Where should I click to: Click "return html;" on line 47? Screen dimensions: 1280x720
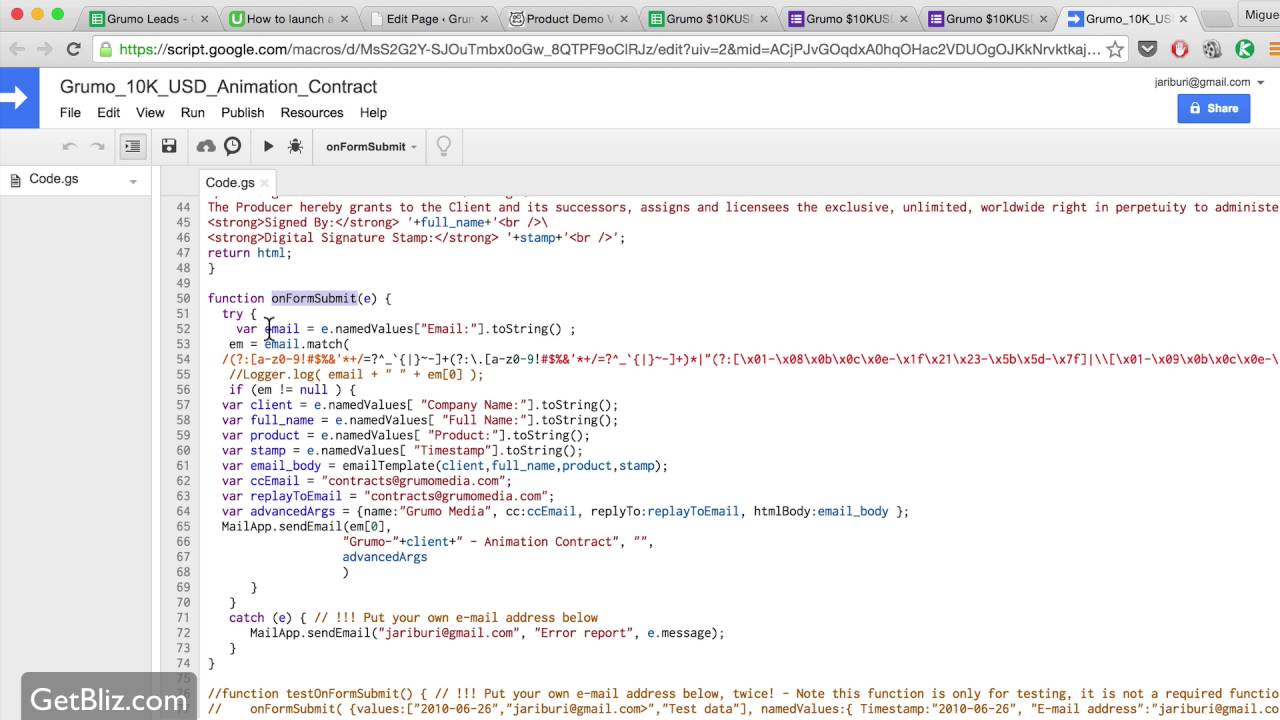point(250,253)
